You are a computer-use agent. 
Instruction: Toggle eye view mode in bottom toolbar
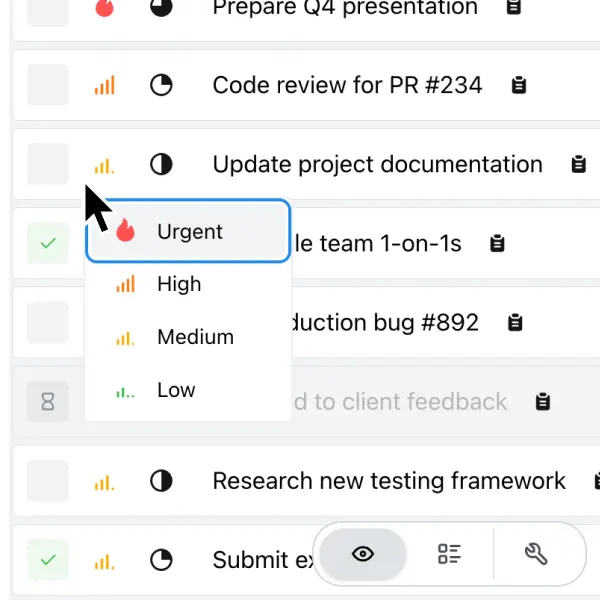click(363, 553)
